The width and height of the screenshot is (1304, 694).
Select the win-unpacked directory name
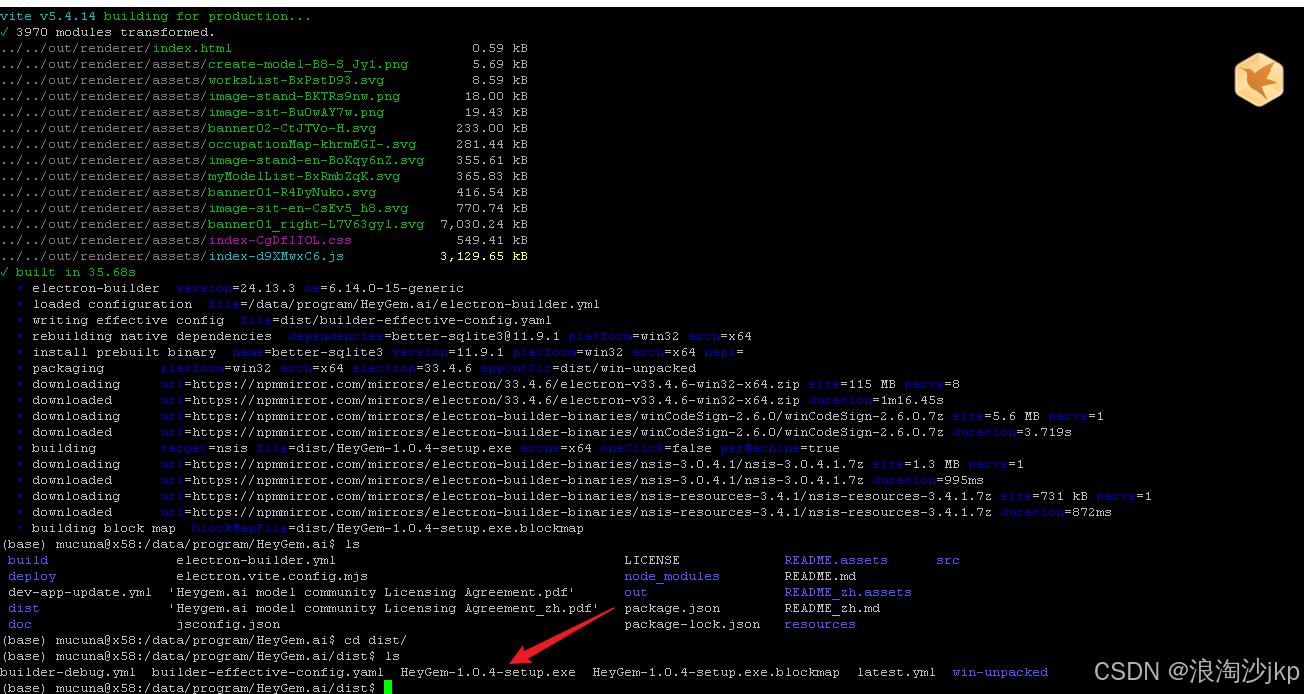[1000, 672]
